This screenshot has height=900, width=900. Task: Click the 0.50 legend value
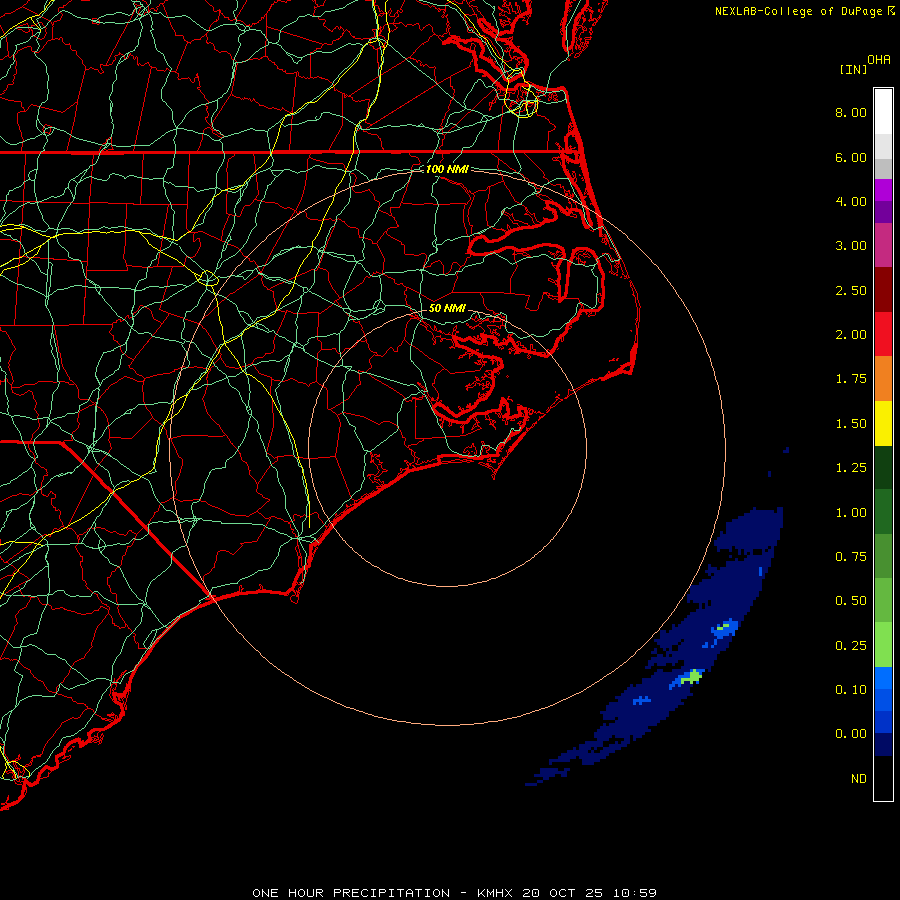click(851, 601)
